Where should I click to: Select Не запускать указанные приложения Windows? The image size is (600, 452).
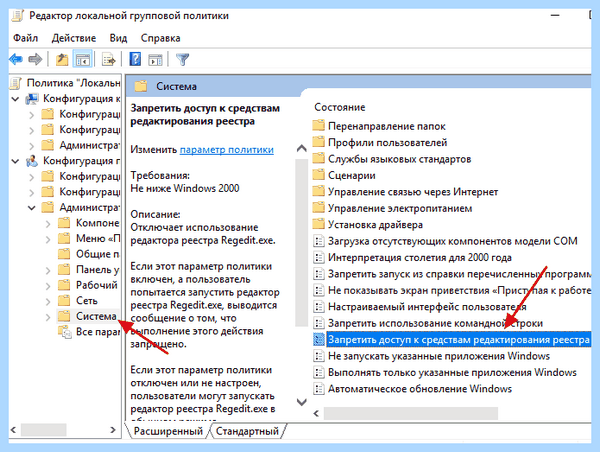pos(439,356)
